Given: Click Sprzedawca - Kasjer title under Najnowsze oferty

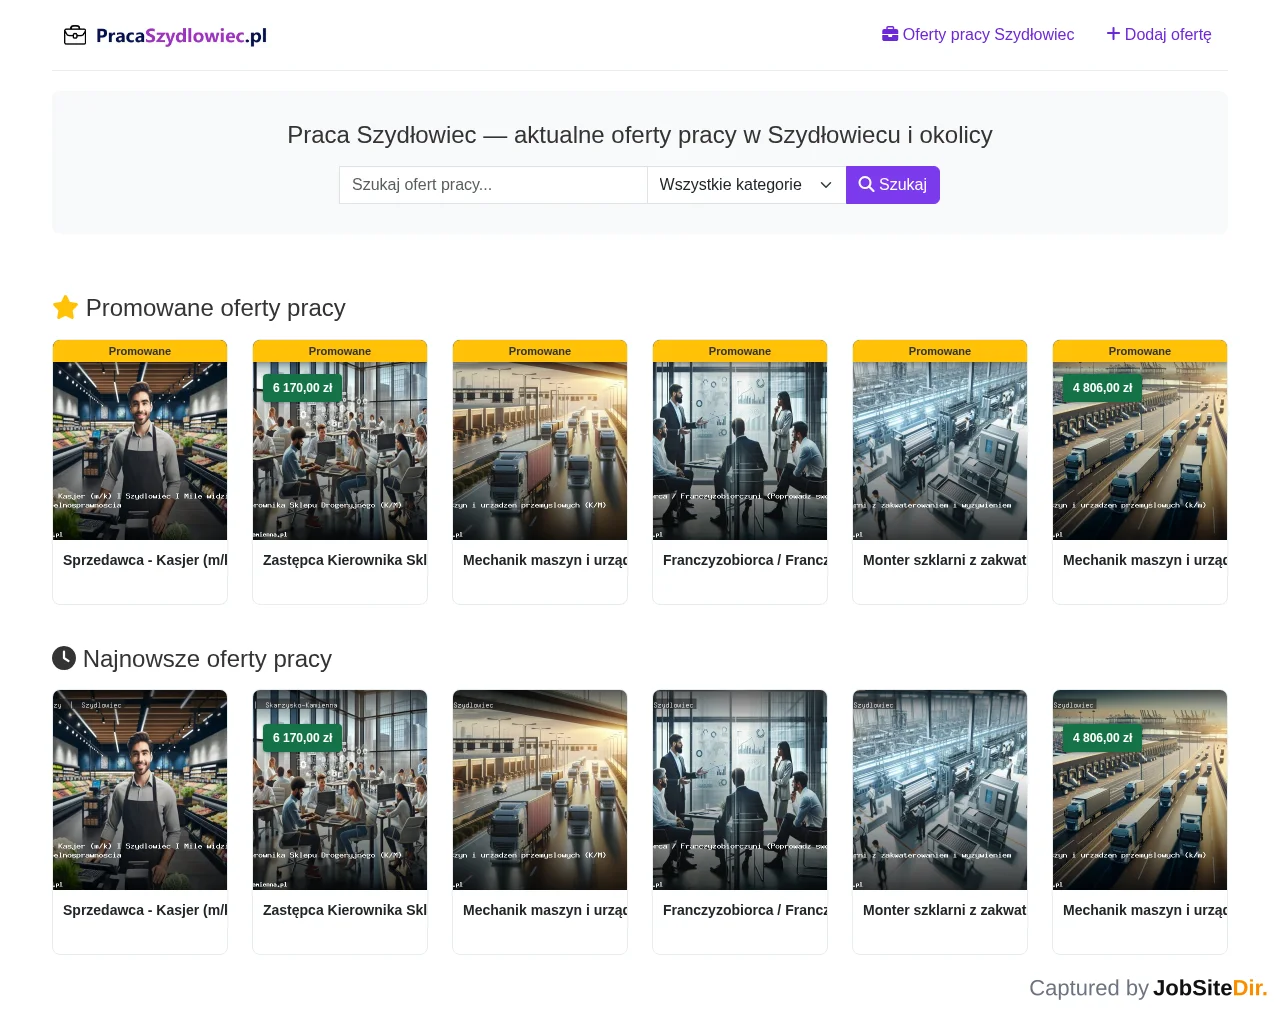Looking at the screenshot, I should (x=145, y=910).
